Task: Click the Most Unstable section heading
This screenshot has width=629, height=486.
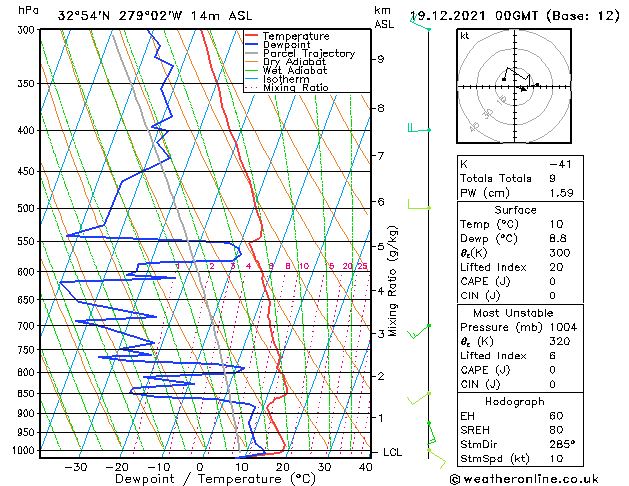Action: (513, 313)
